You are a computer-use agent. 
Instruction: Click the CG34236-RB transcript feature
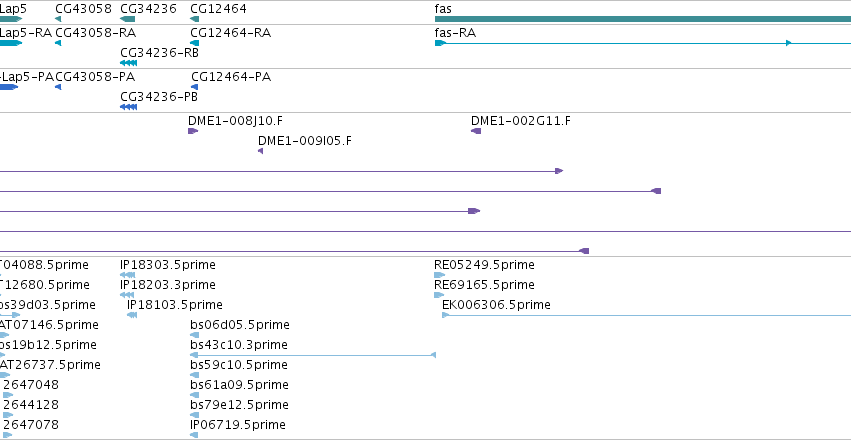129,63
